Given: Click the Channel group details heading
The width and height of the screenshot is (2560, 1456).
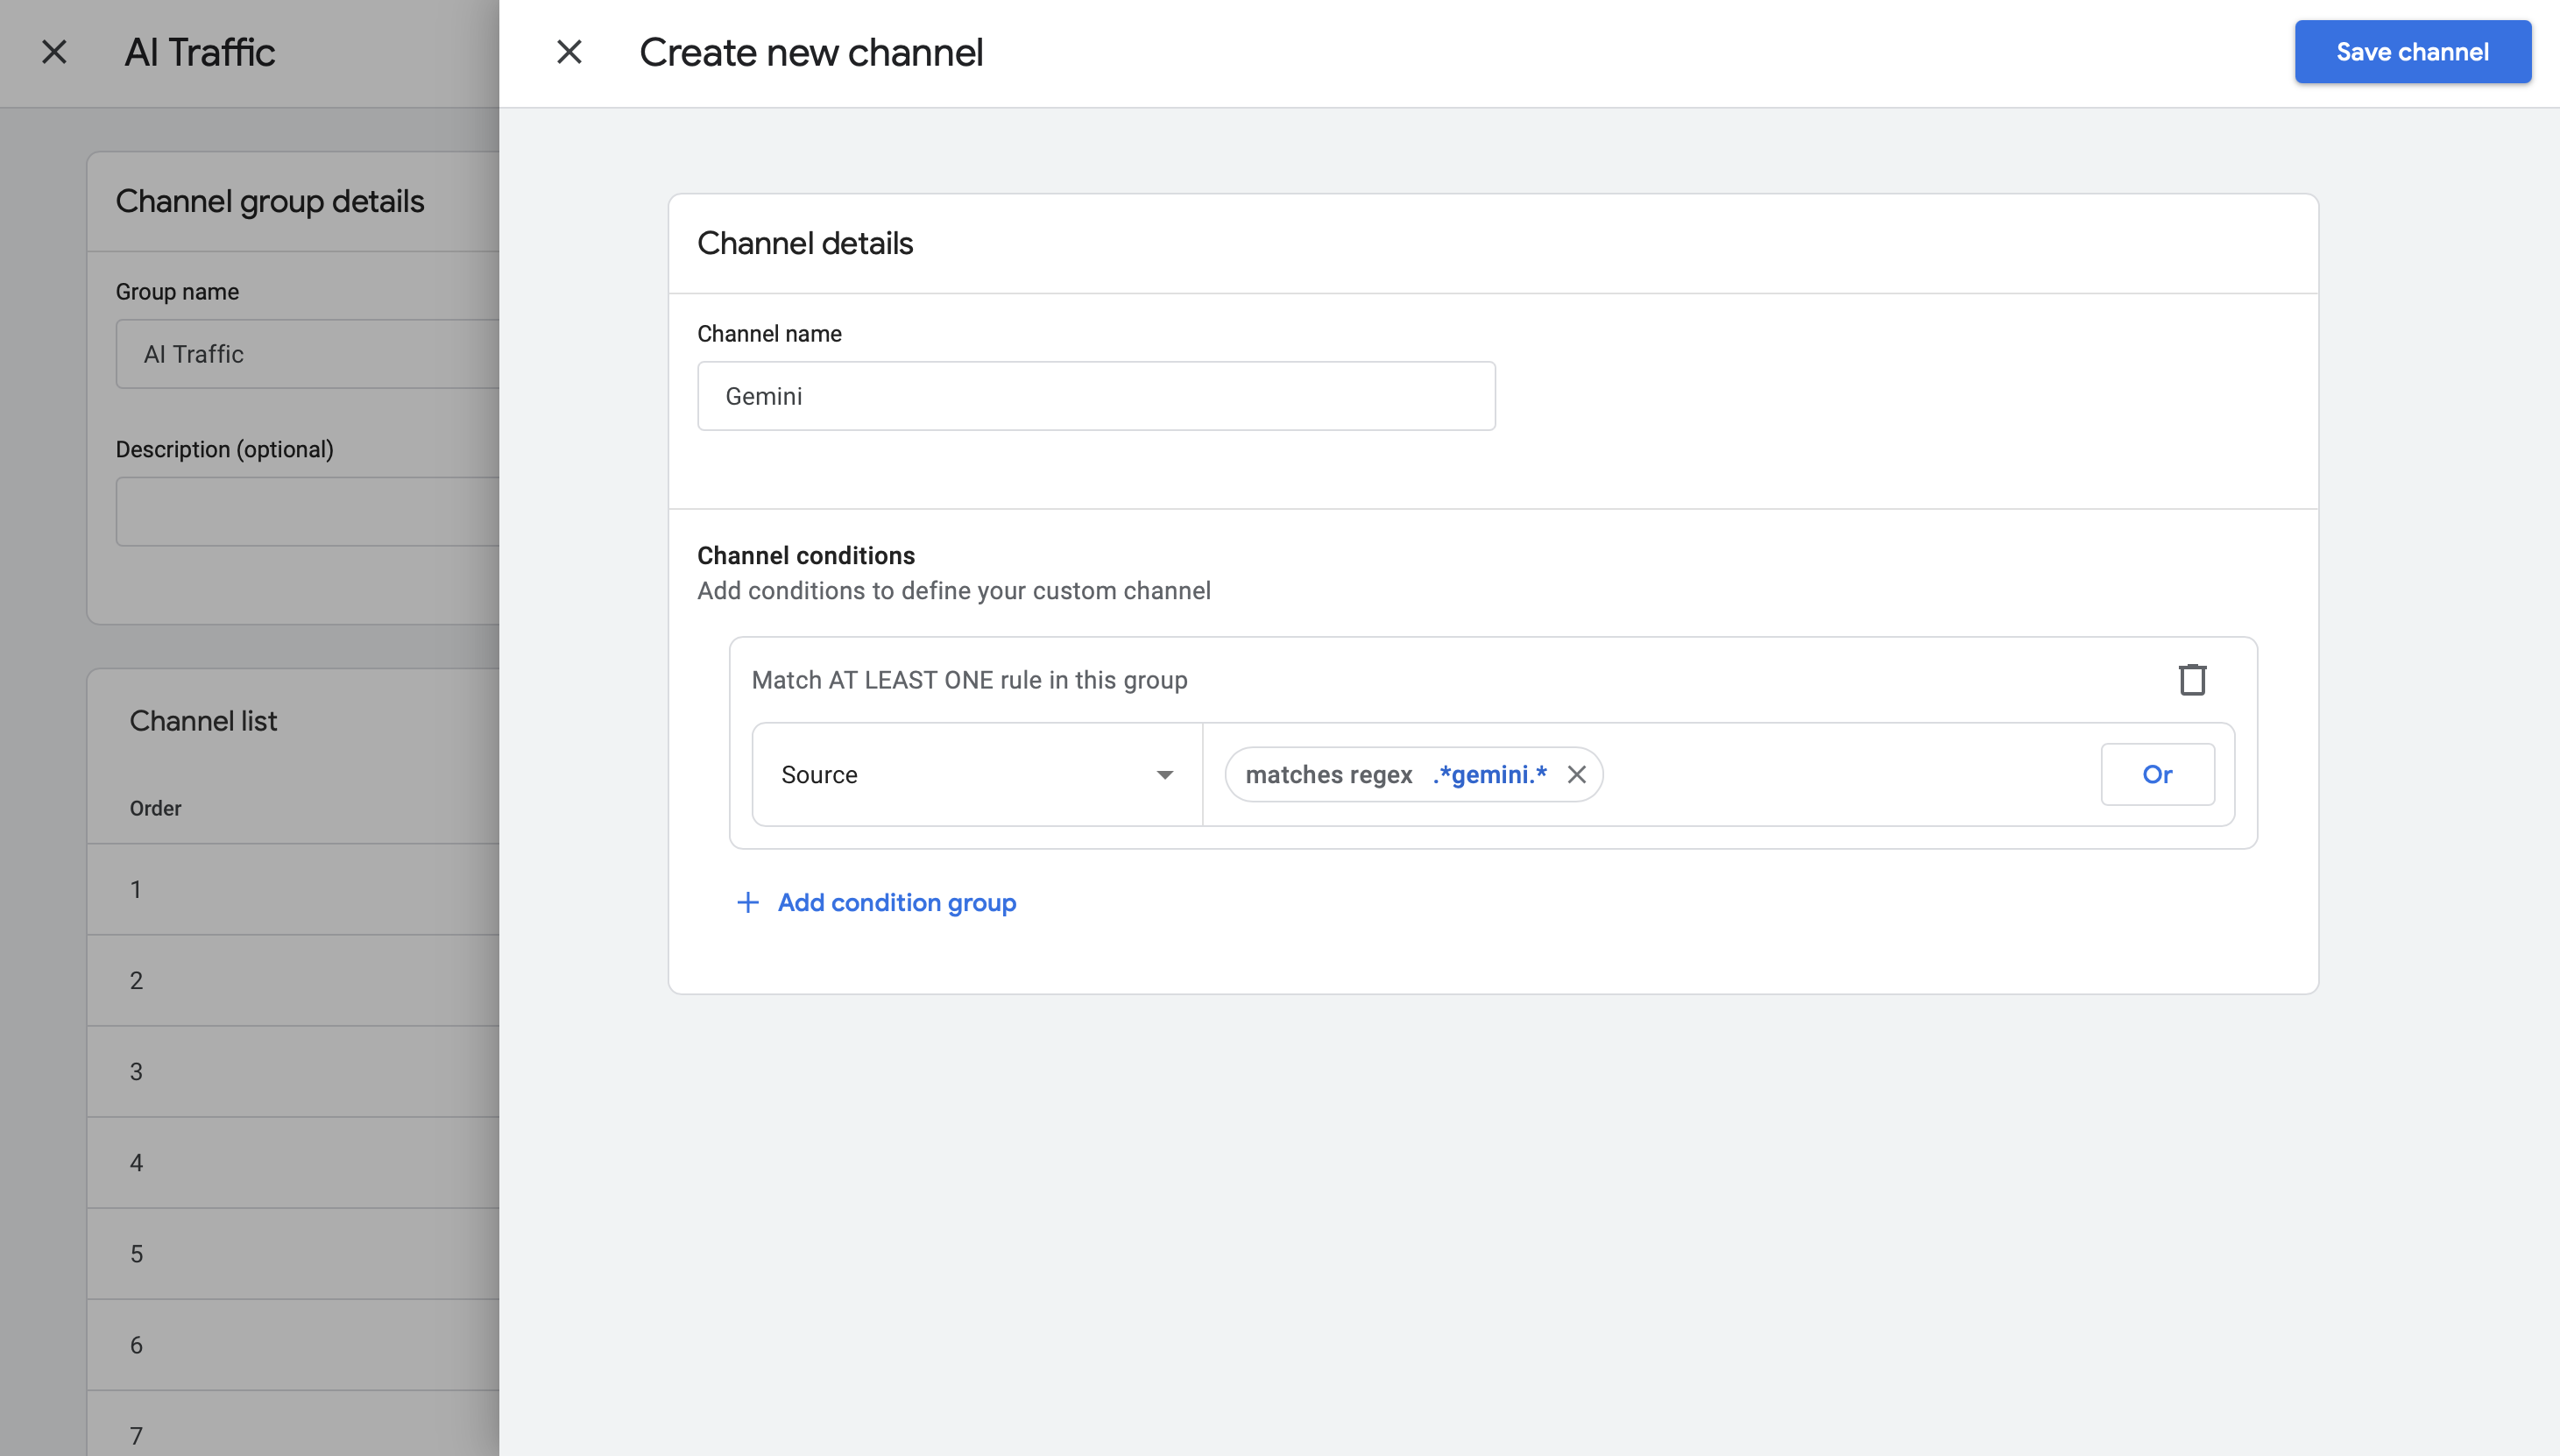Looking at the screenshot, I should point(270,201).
